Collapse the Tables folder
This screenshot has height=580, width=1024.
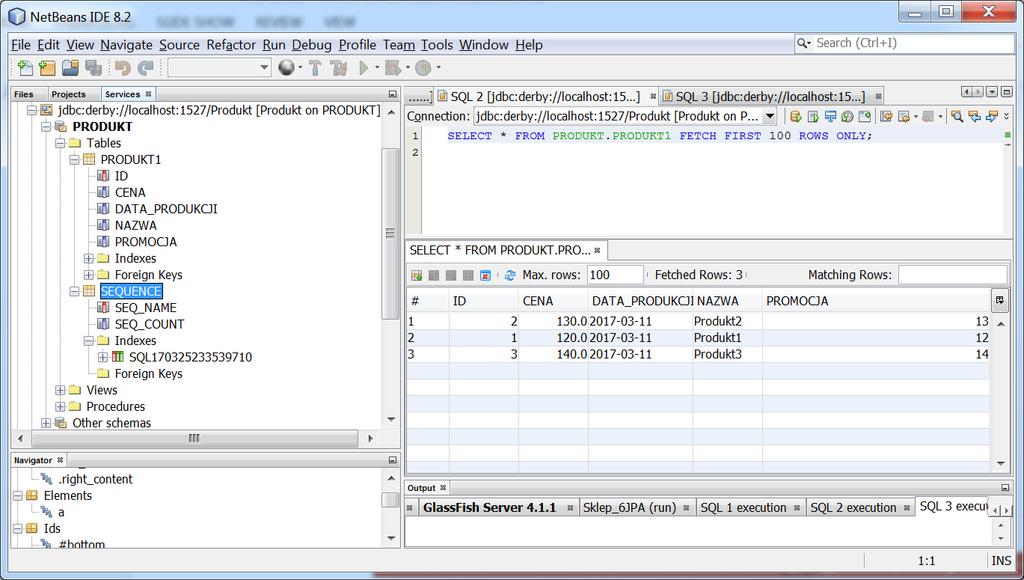60,143
